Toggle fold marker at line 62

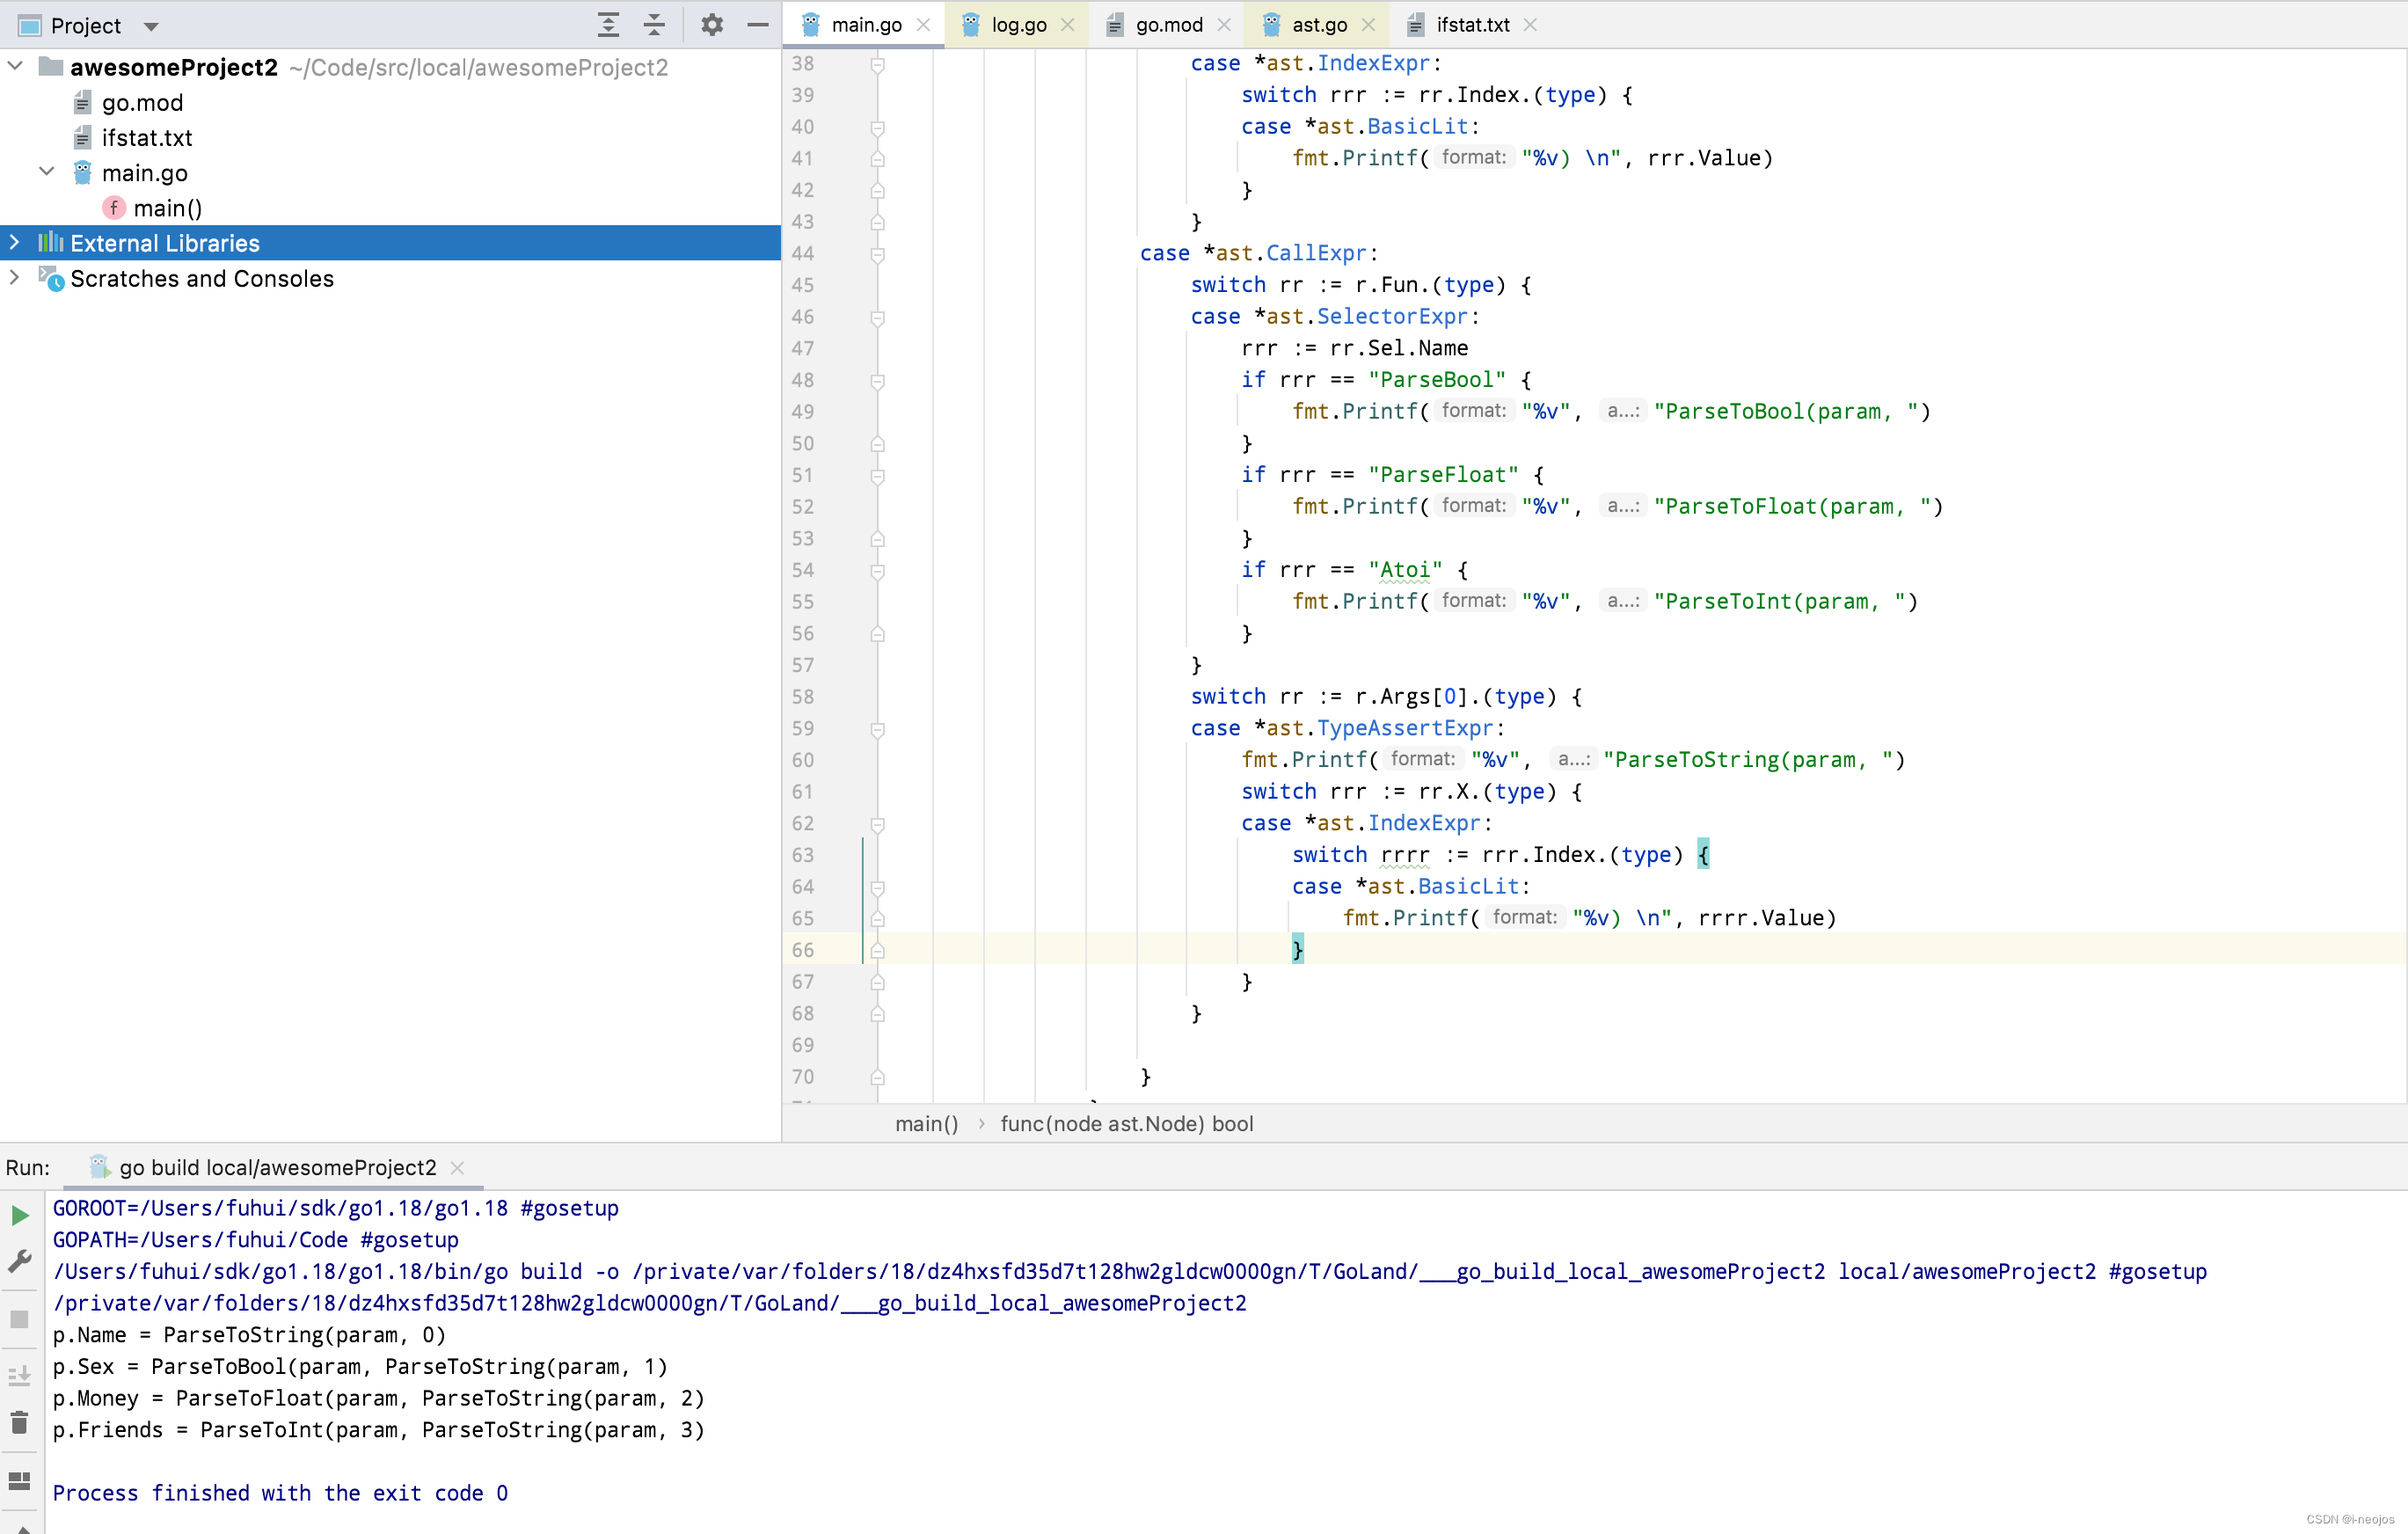(877, 824)
